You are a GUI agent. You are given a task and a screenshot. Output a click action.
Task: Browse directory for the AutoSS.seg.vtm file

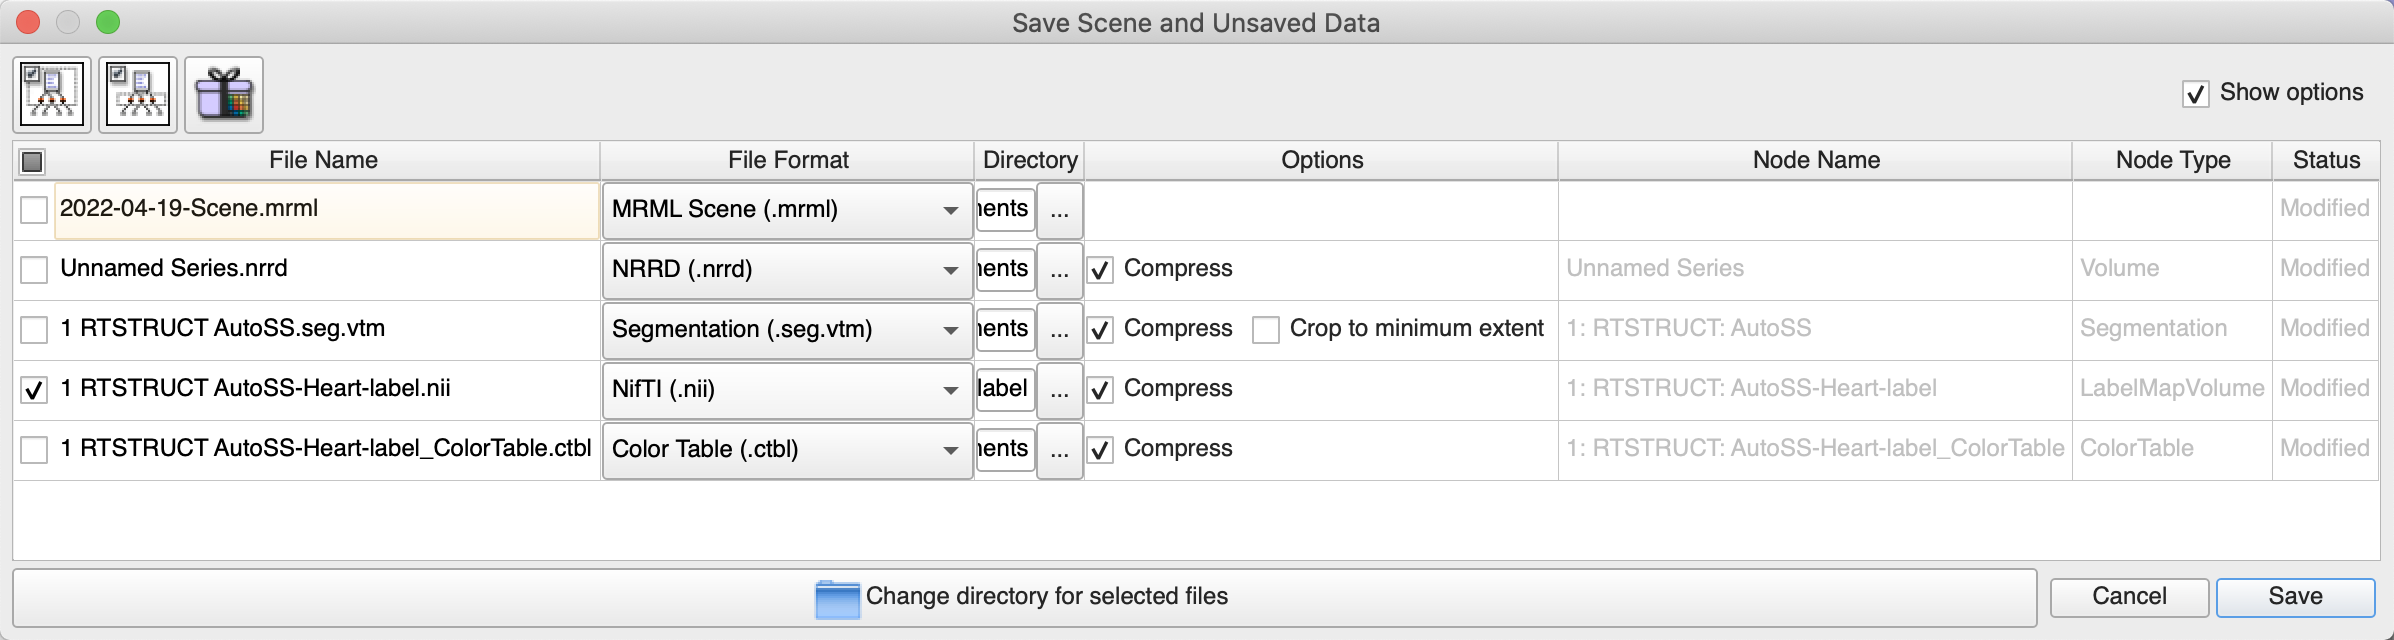tap(1060, 330)
